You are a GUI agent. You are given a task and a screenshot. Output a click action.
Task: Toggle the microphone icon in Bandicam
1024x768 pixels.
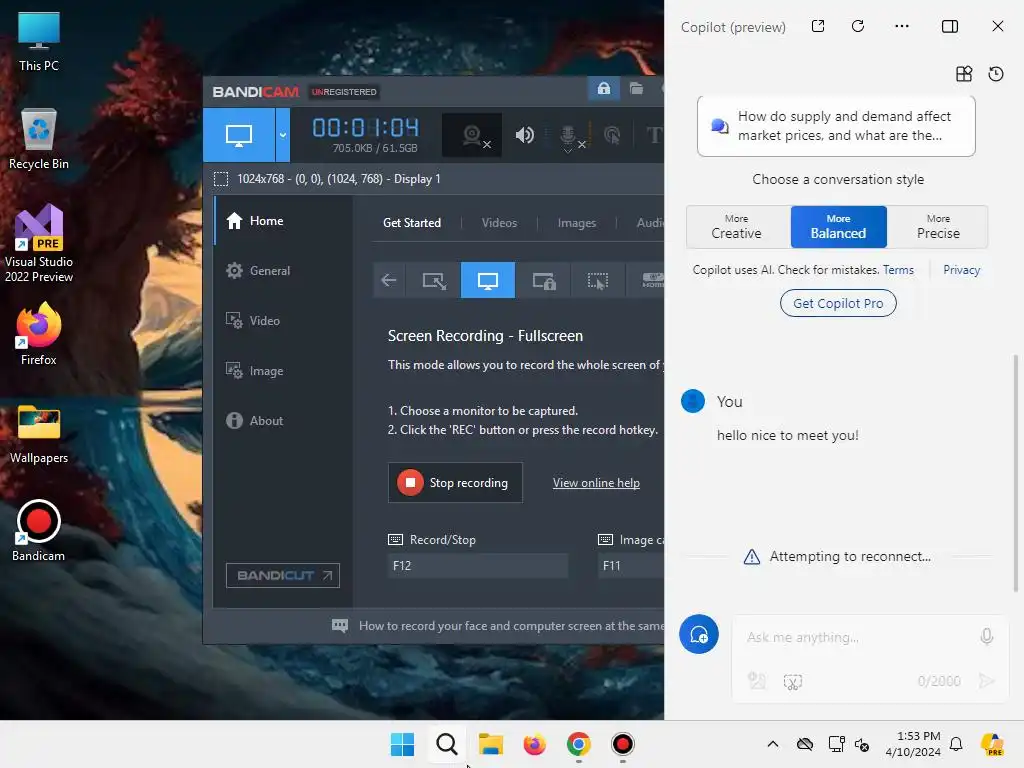tap(568, 136)
